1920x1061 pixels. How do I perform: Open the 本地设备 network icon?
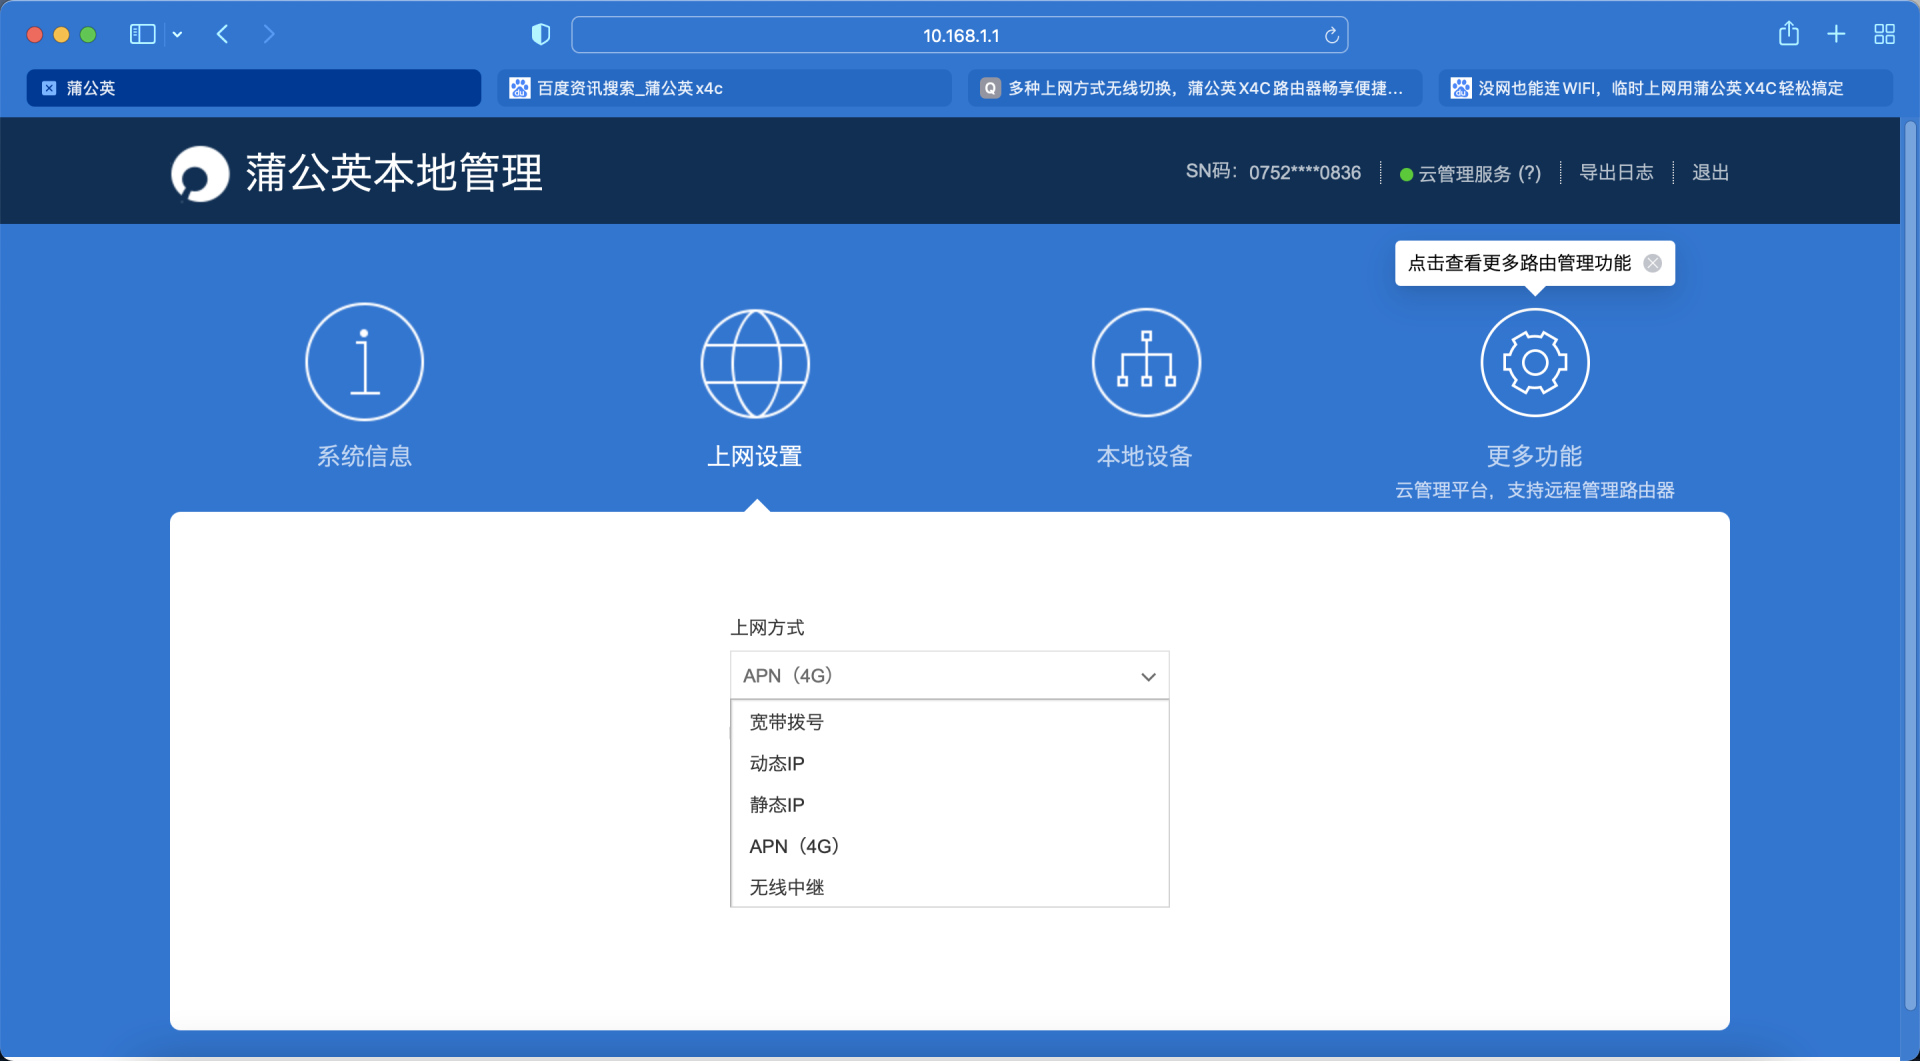(1146, 362)
